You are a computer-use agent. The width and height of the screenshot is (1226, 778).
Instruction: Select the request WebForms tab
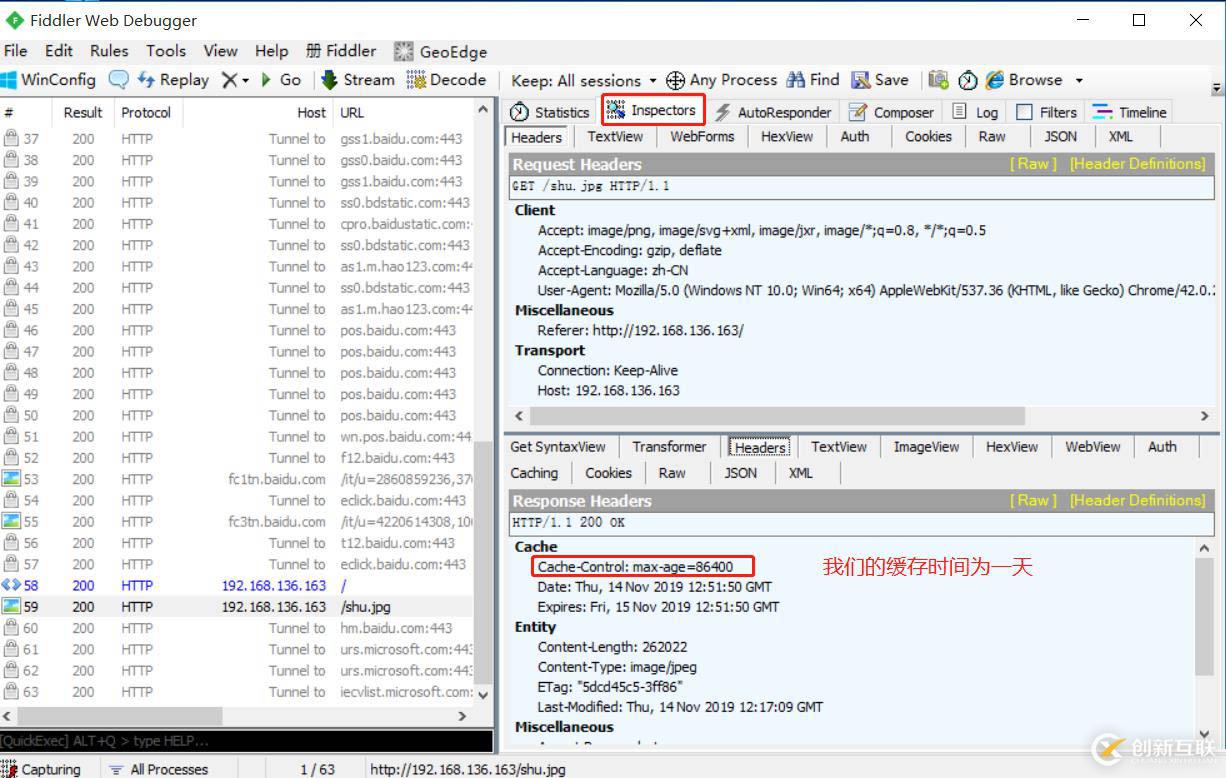(x=702, y=137)
